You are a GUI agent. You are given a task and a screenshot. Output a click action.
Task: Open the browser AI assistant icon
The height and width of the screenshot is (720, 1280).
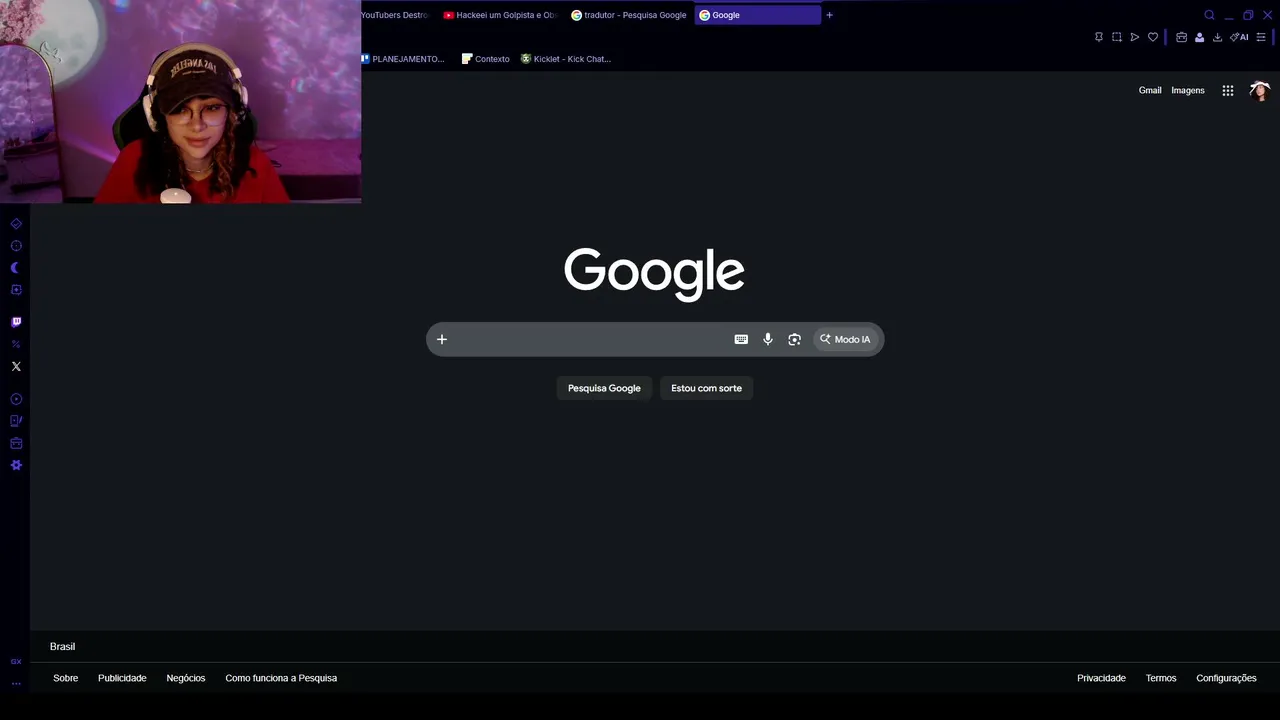click(x=1239, y=37)
